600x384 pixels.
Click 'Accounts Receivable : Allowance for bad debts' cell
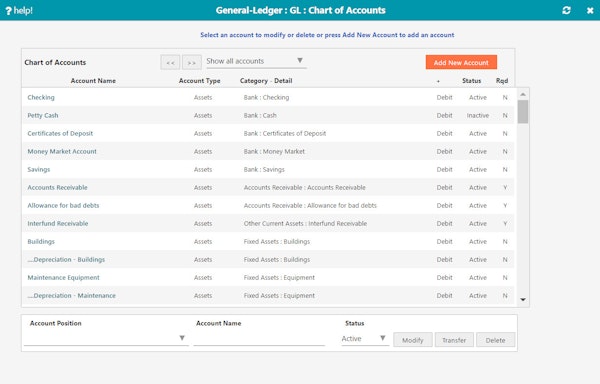click(x=310, y=205)
